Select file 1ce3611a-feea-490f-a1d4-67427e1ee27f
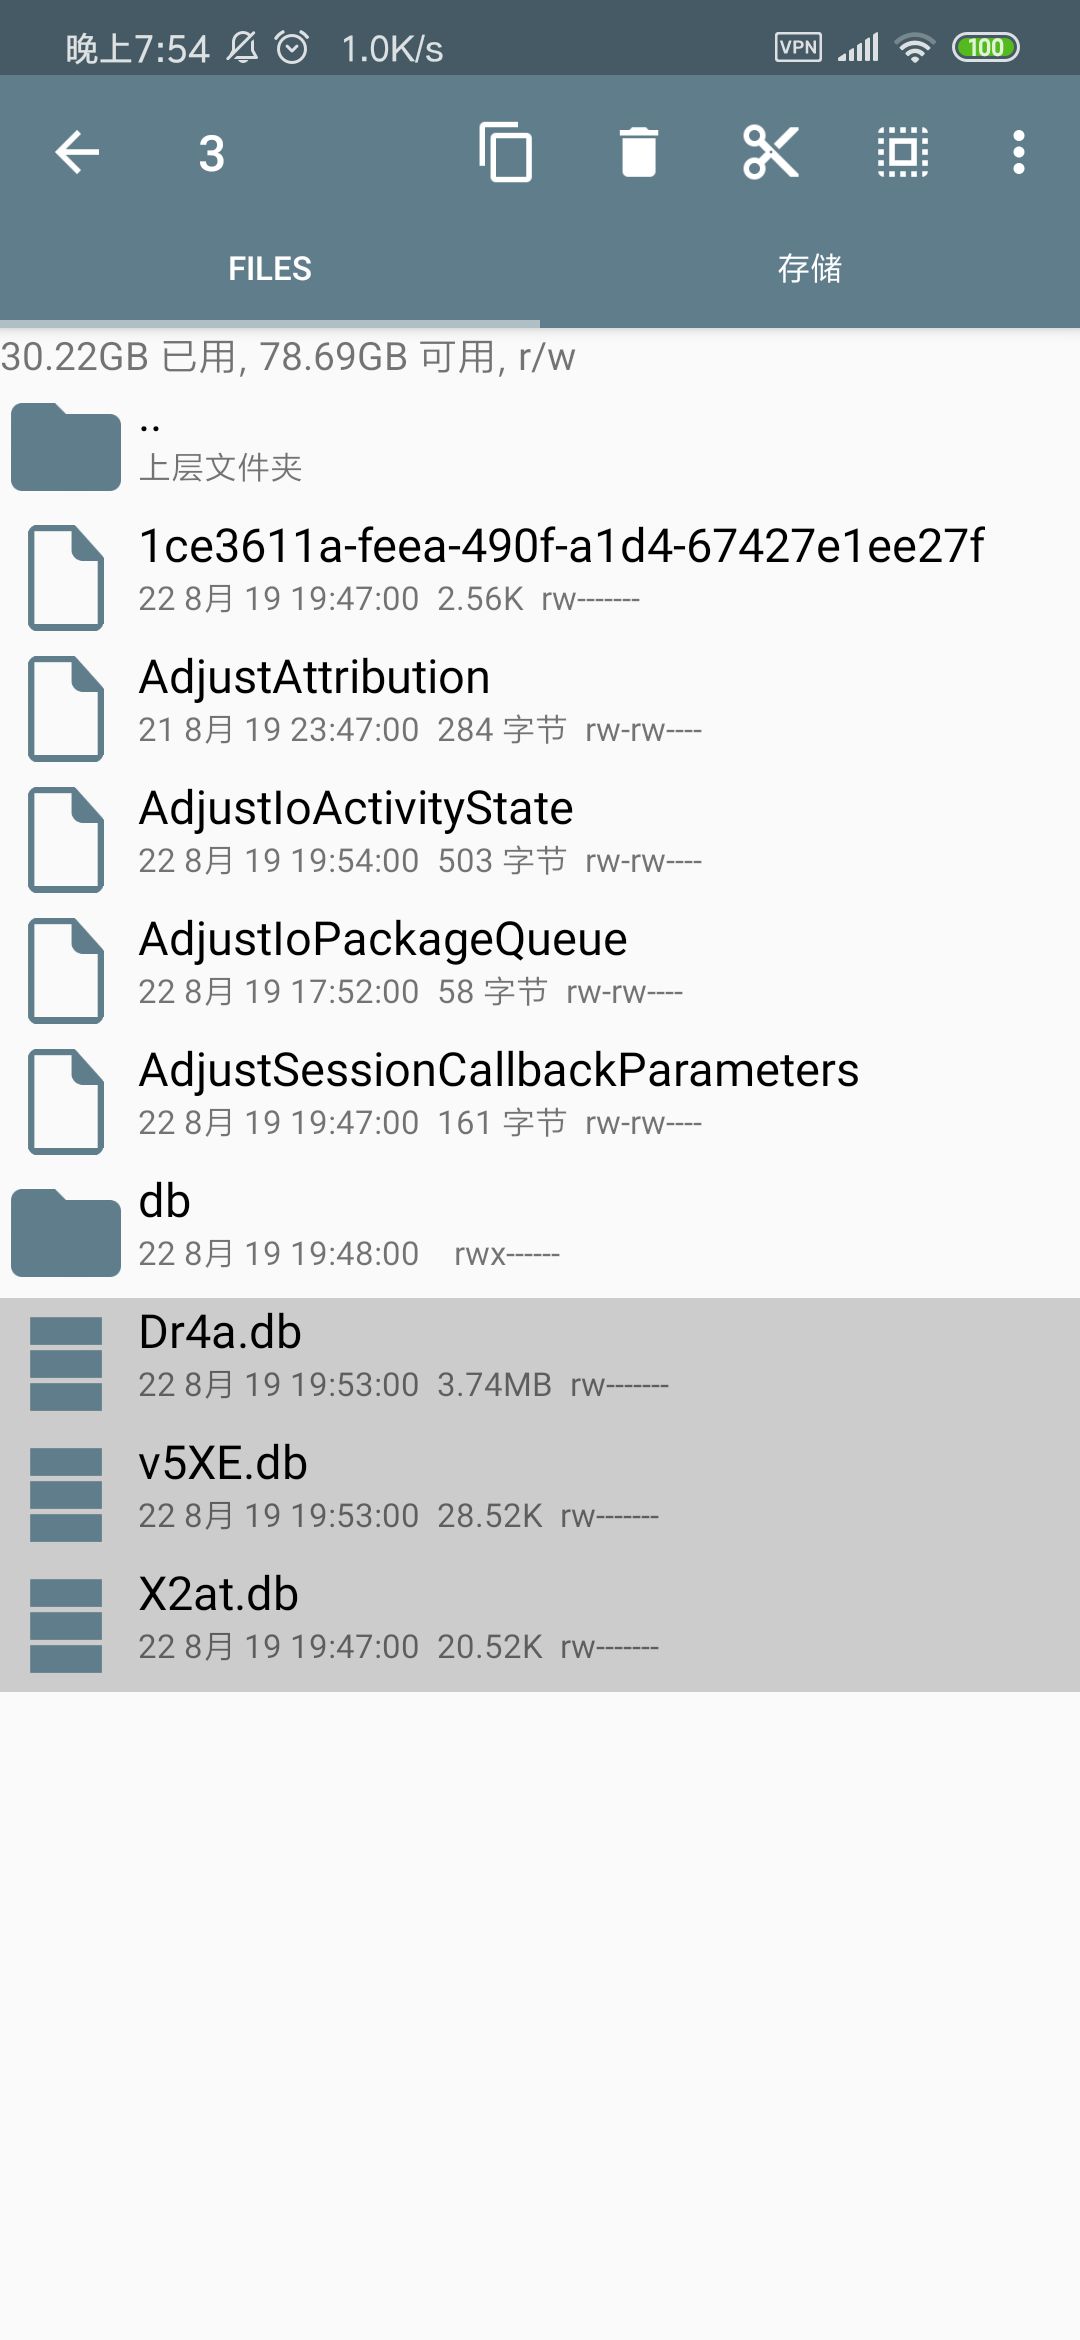Image resolution: width=1080 pixels, height=2340 pixels. 540,577
